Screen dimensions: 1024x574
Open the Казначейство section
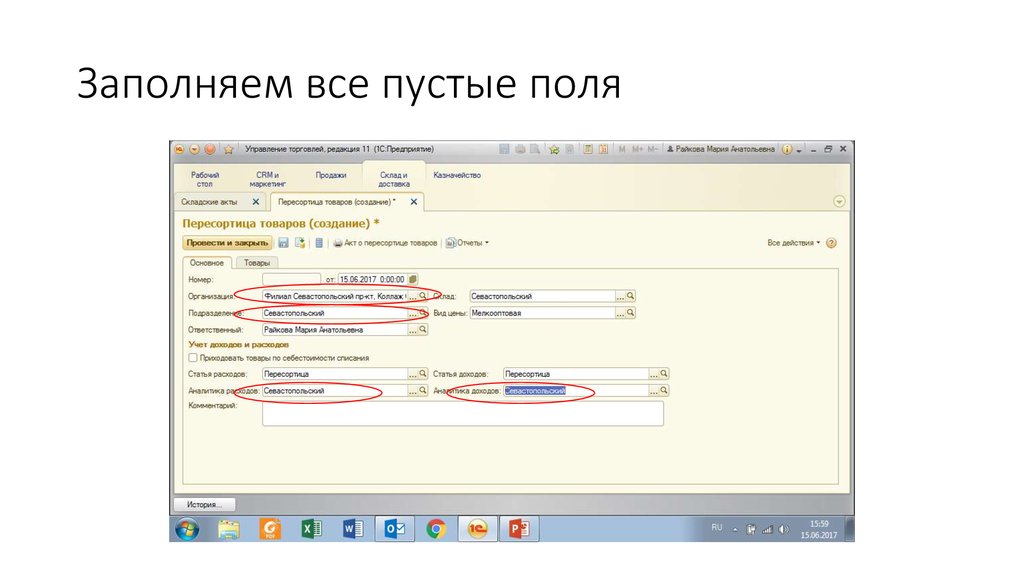[457, 175]
